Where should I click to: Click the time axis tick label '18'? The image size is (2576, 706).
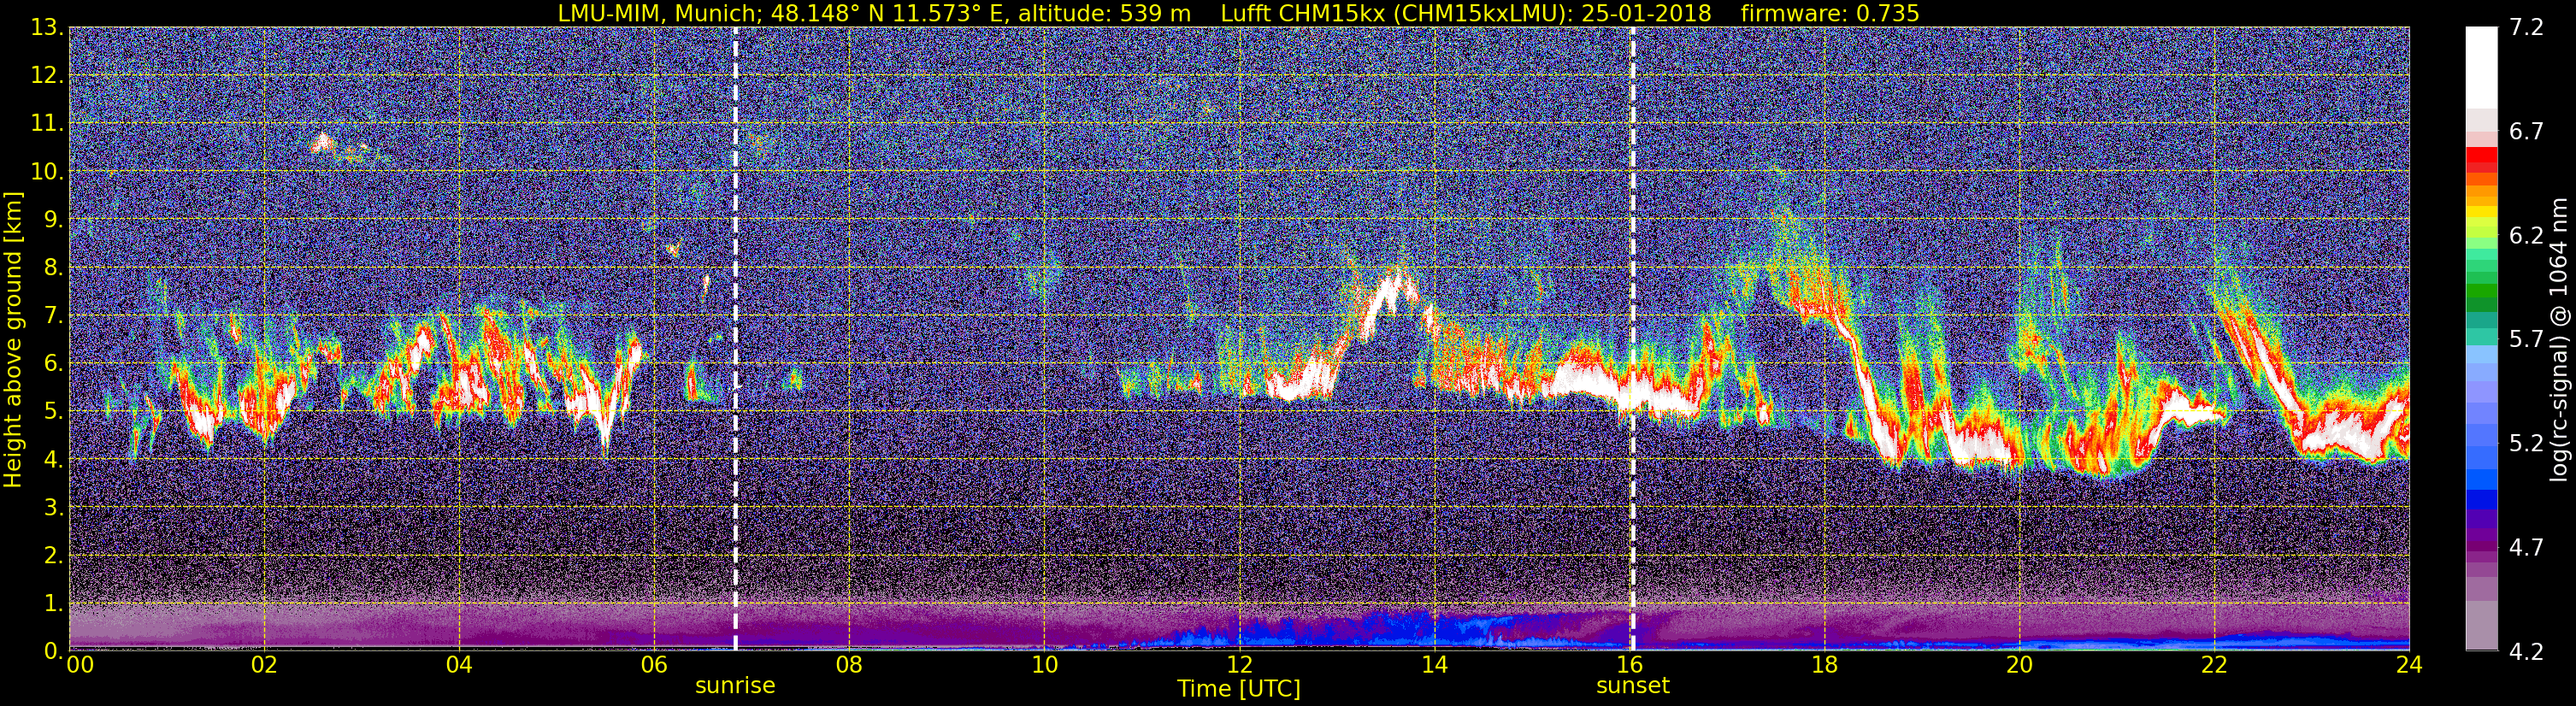(x=1824, y=665)
